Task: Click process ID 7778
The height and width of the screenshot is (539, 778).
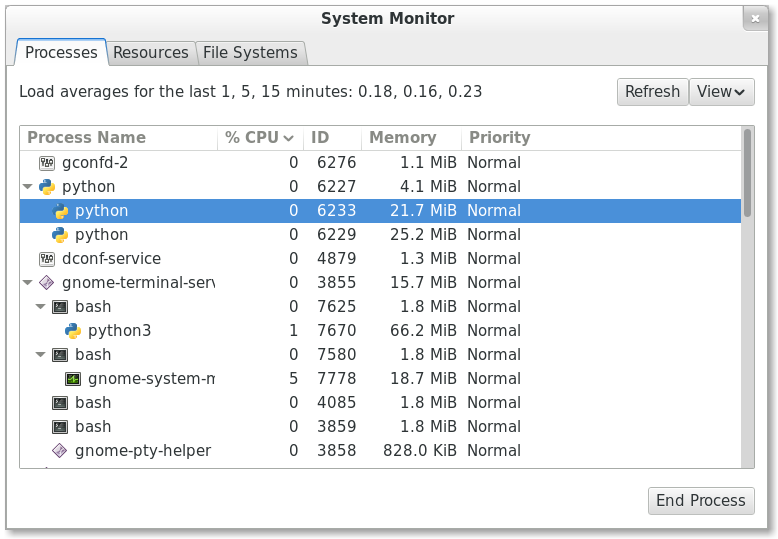Action: [336, 379]
